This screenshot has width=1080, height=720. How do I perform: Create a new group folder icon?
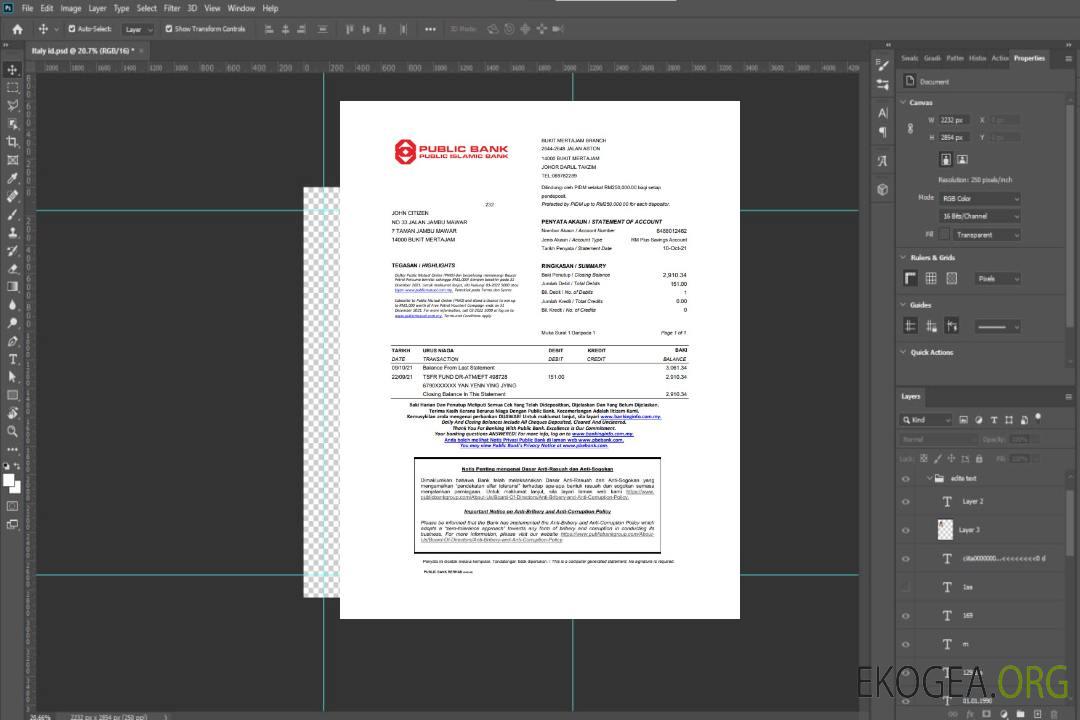(1020, 714)
